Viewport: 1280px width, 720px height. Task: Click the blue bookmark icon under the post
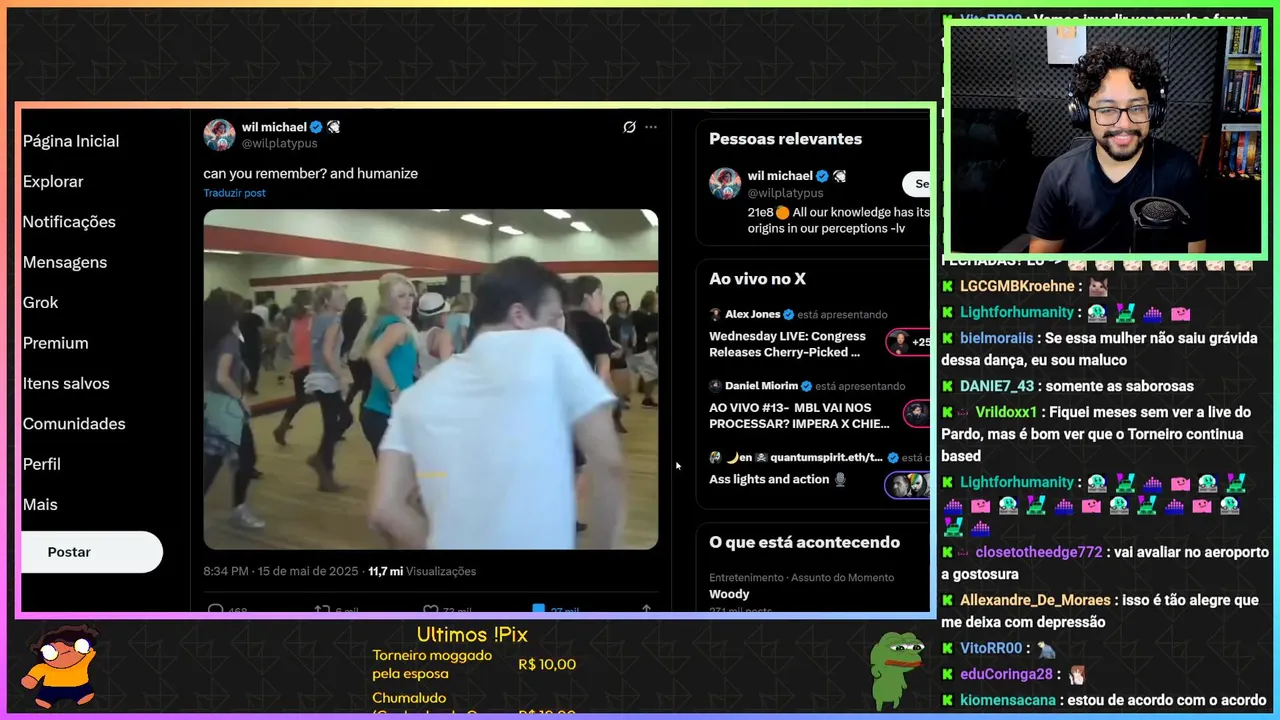tap(538, 608)
